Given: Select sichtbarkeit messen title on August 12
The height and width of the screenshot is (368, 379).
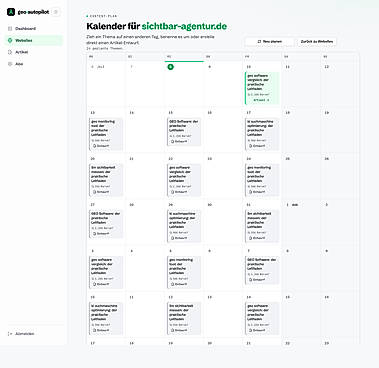Looking at the screenshot, I should pyautogui.click(x=181, y=312).
